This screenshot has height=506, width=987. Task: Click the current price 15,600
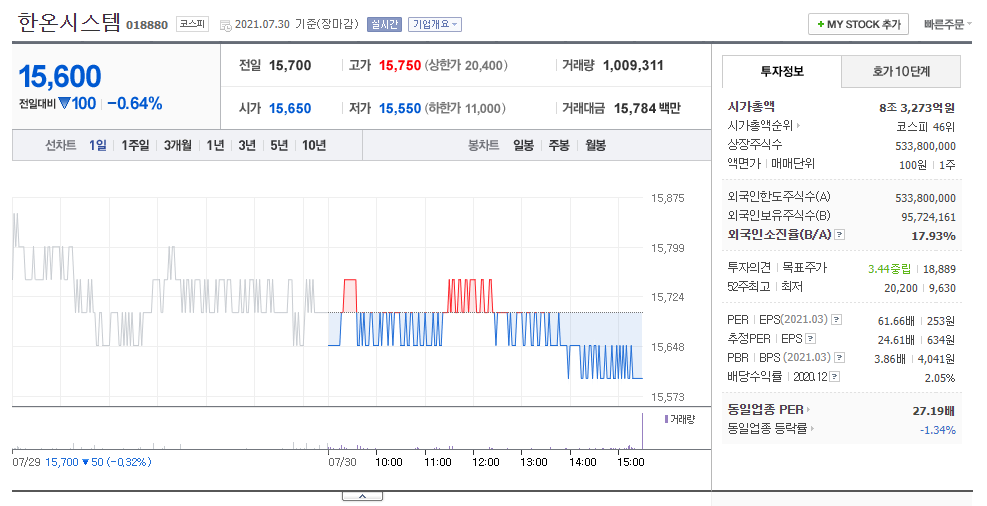(x=60, y=77)
